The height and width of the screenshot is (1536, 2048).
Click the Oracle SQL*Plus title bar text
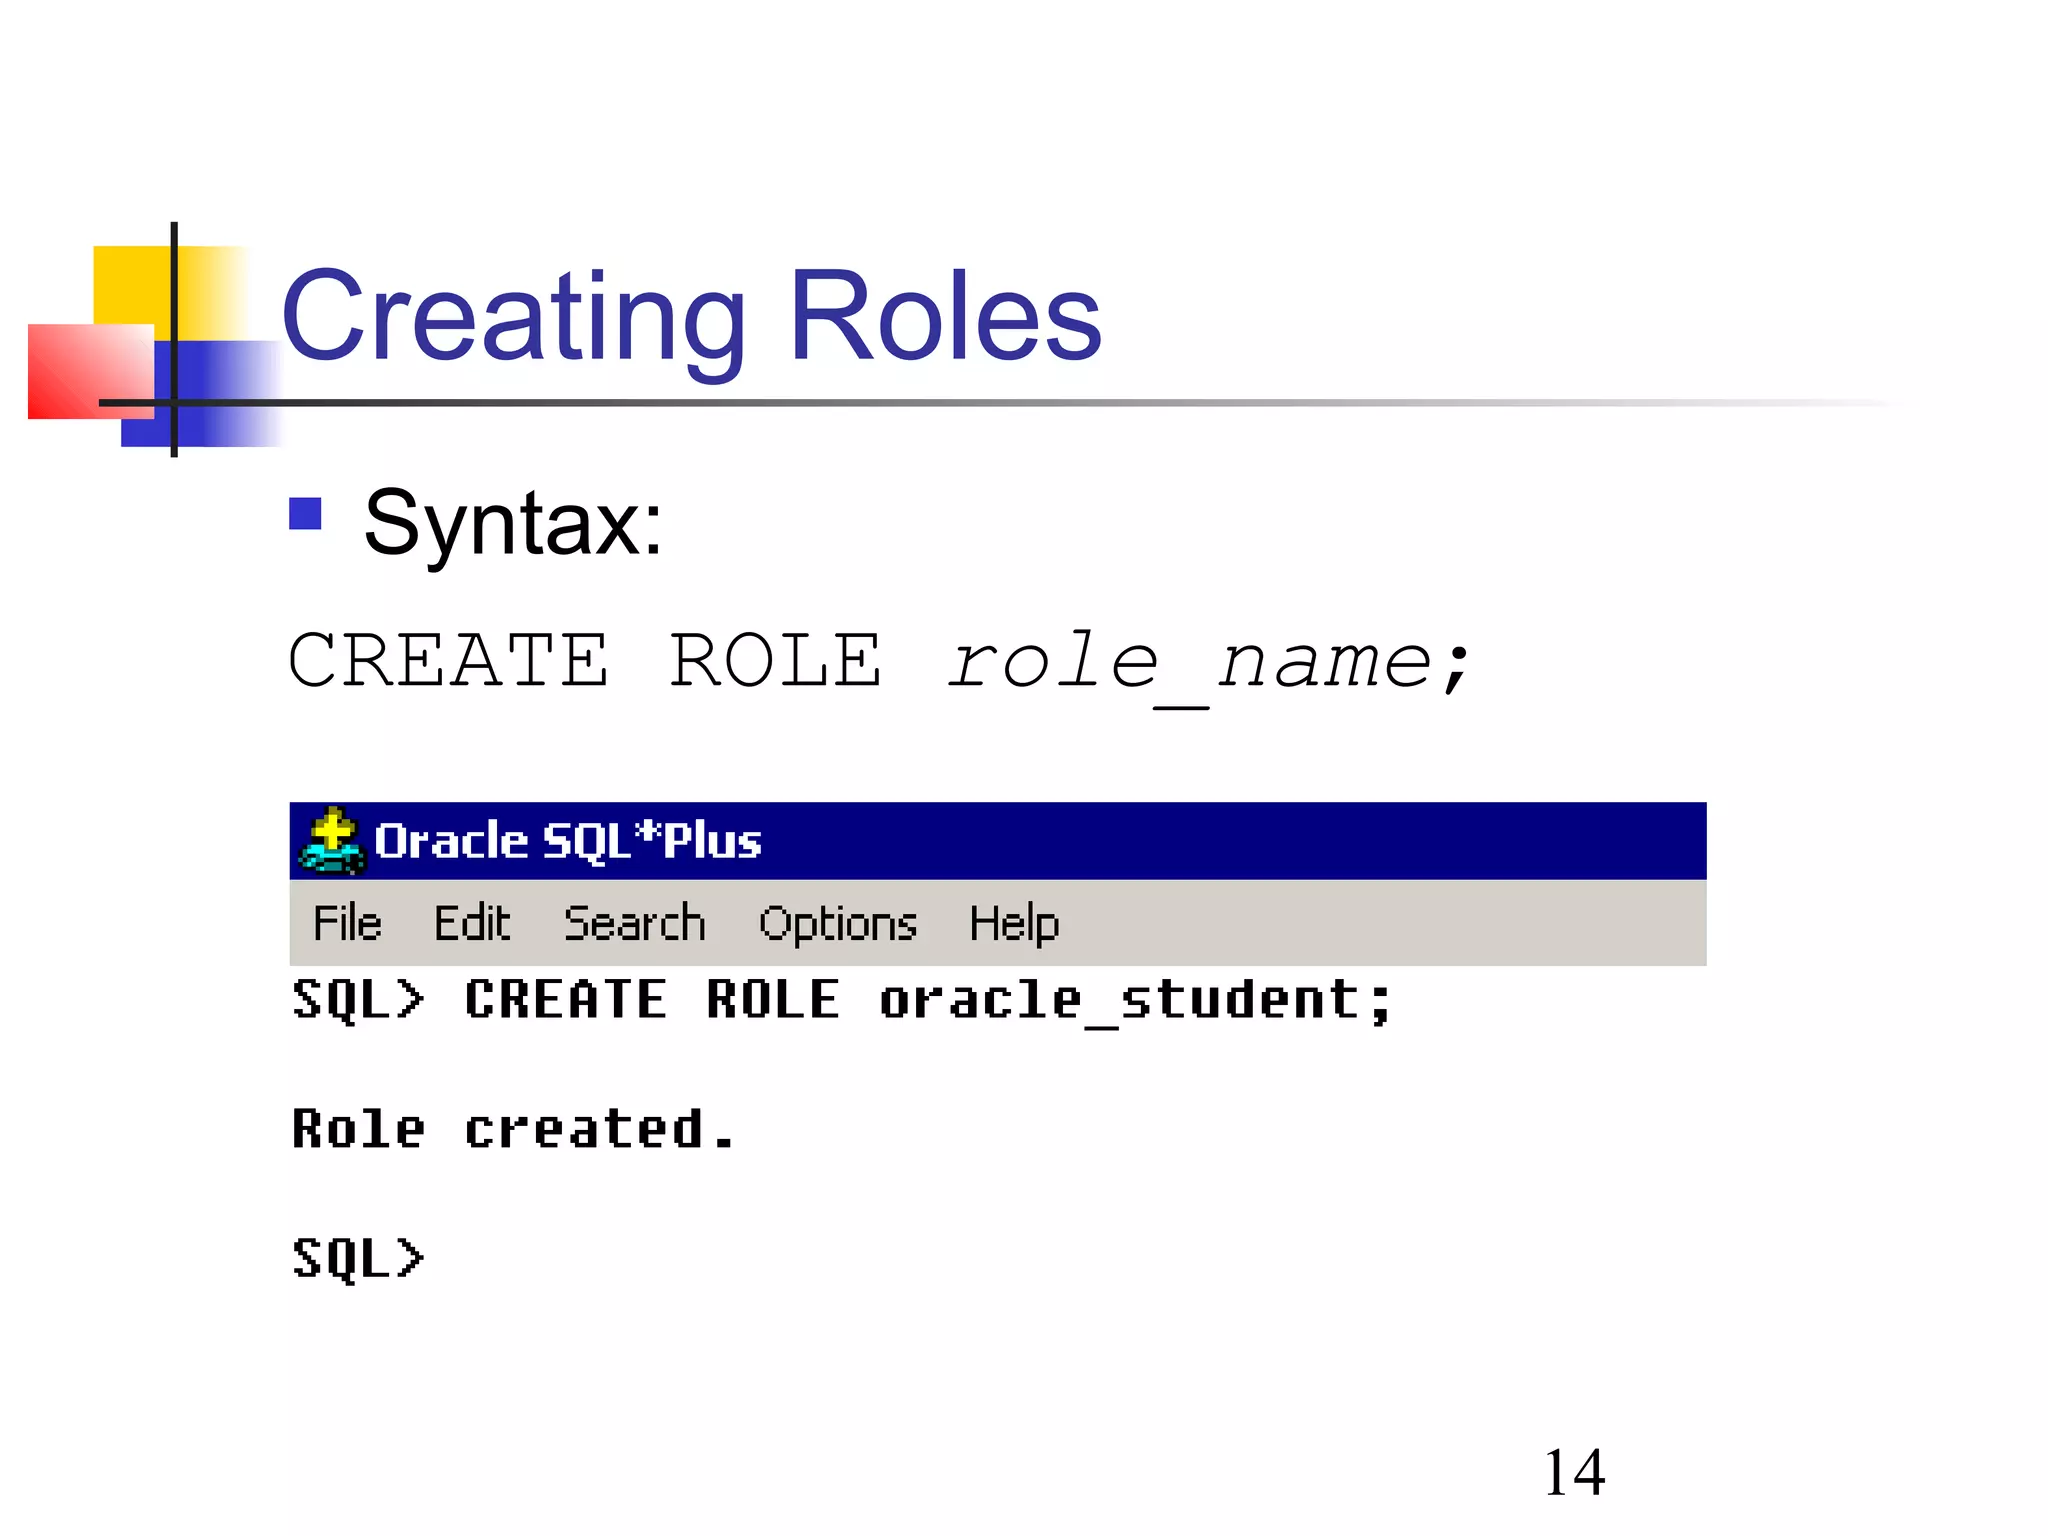(x=568, y=841)
